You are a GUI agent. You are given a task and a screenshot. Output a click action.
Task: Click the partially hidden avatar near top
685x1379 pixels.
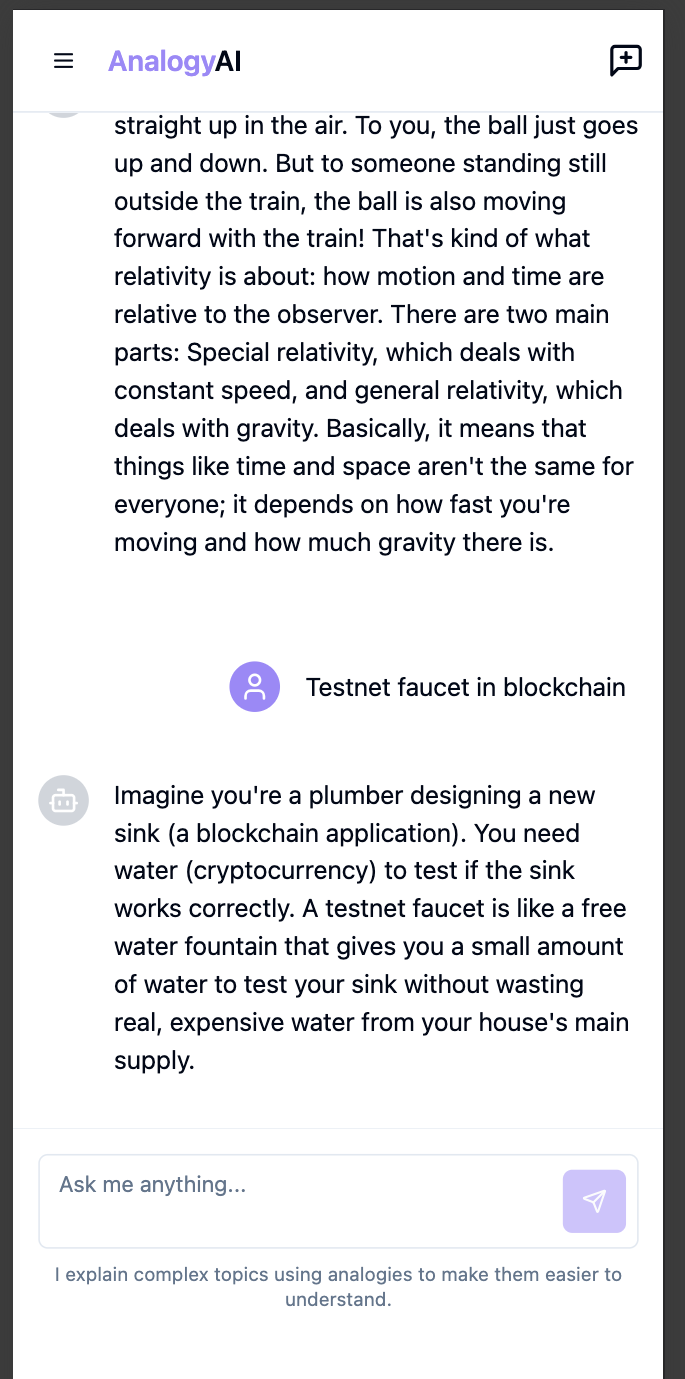tap(64, 114)
